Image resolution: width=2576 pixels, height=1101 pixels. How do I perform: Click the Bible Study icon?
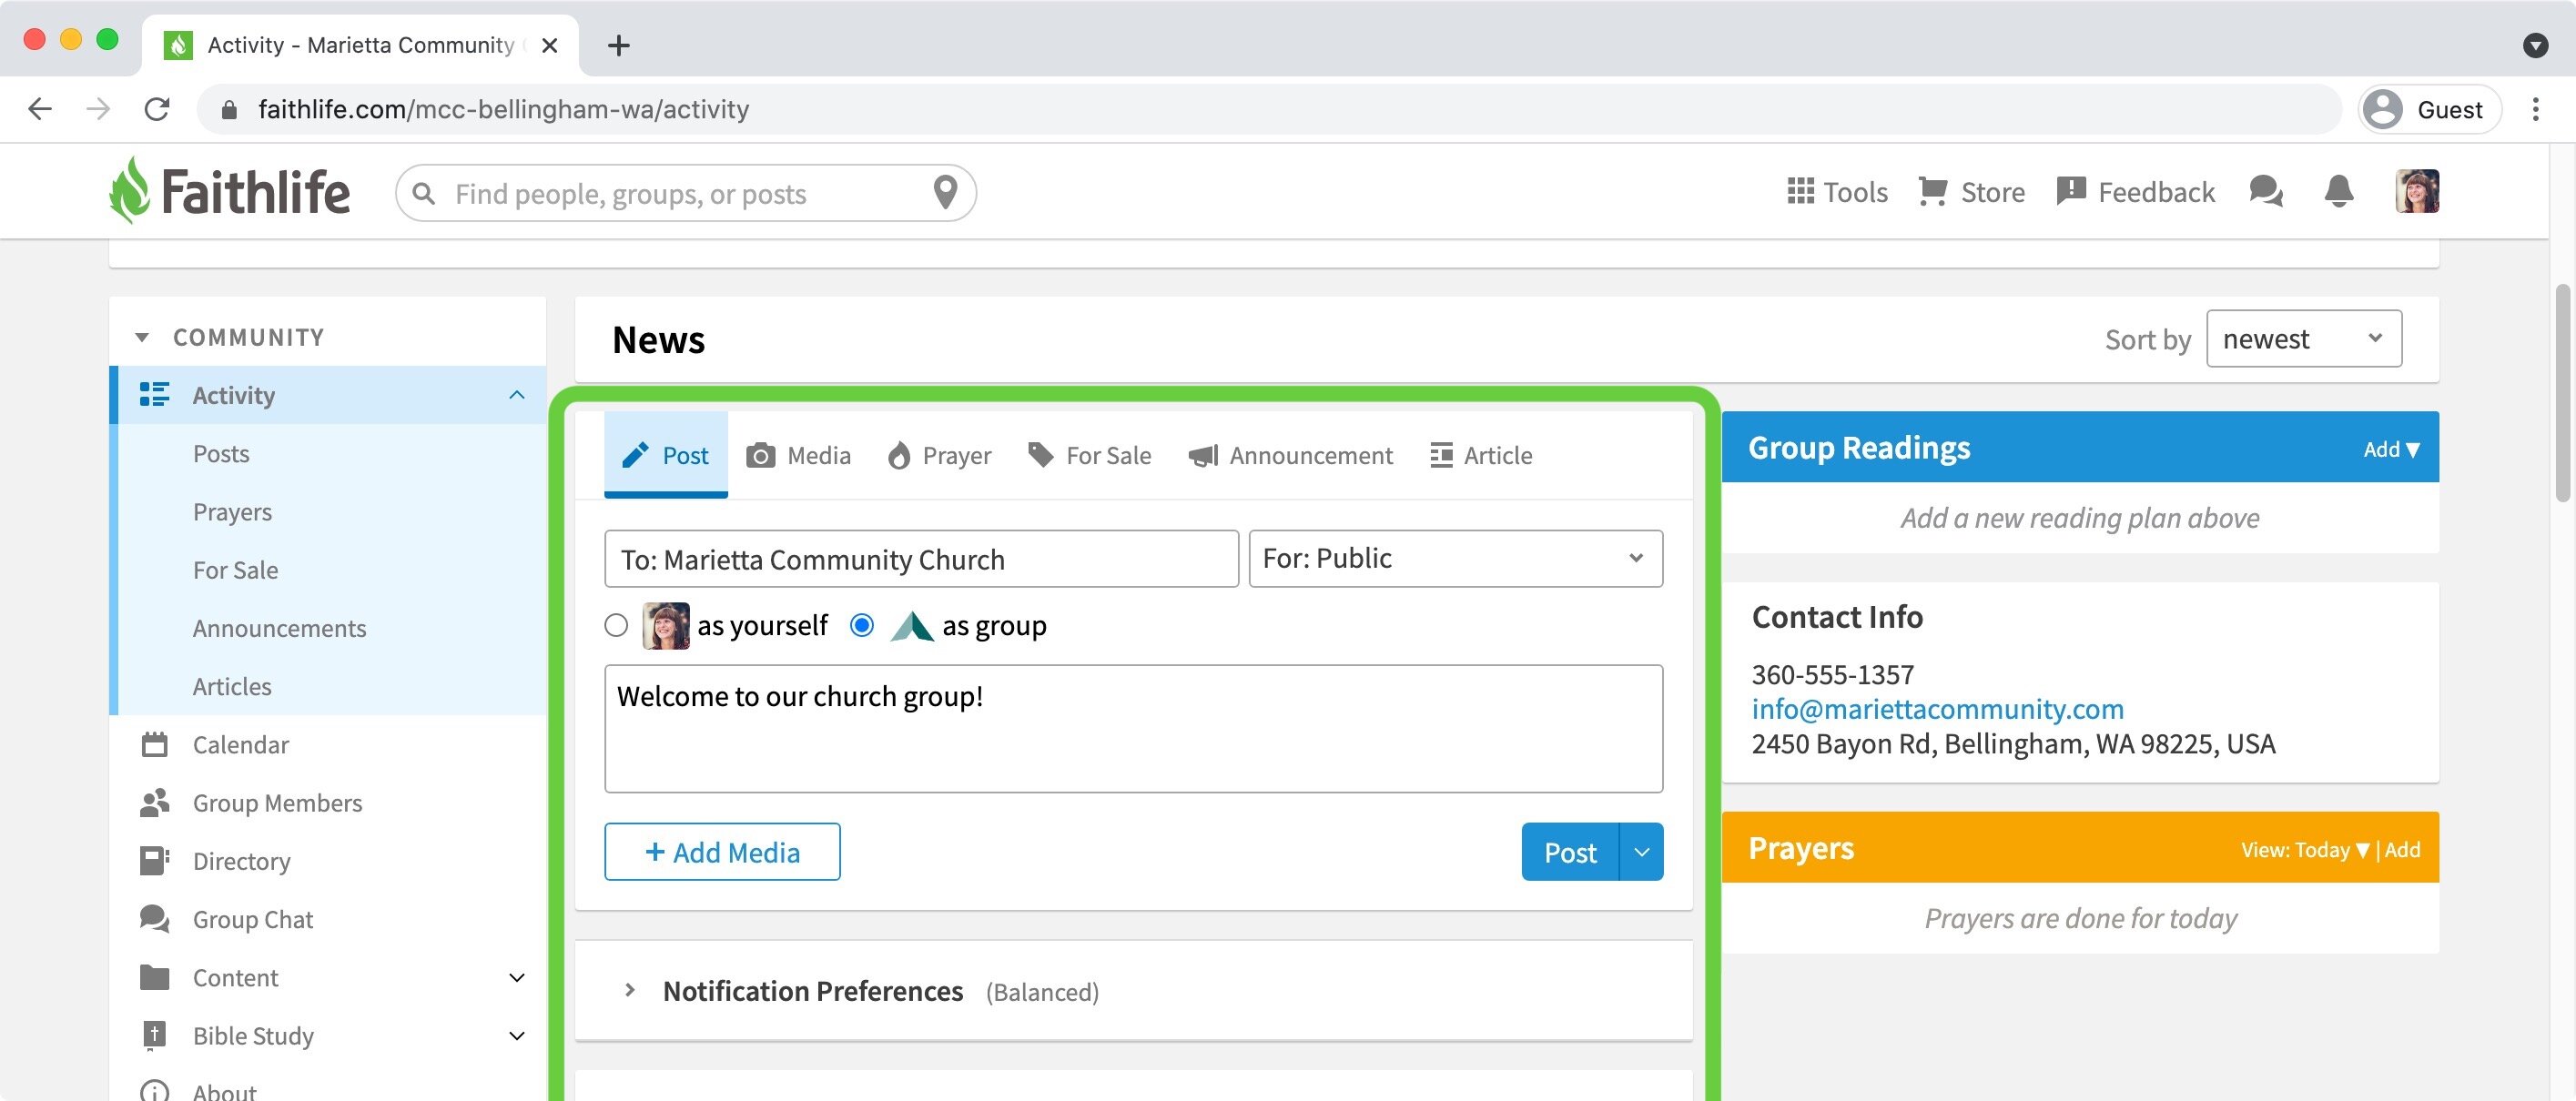click(x=154, y=1035)
